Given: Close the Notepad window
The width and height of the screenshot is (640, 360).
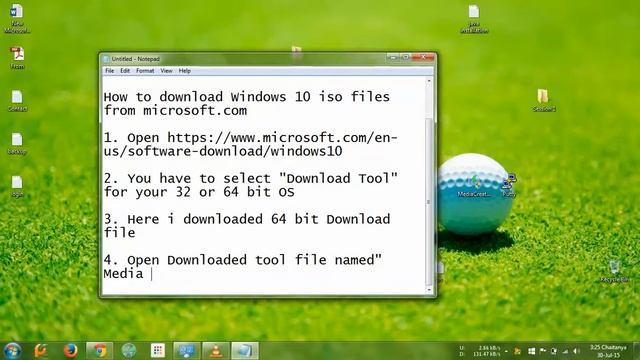Looking at the screenshot, I should tap(423, 58).
